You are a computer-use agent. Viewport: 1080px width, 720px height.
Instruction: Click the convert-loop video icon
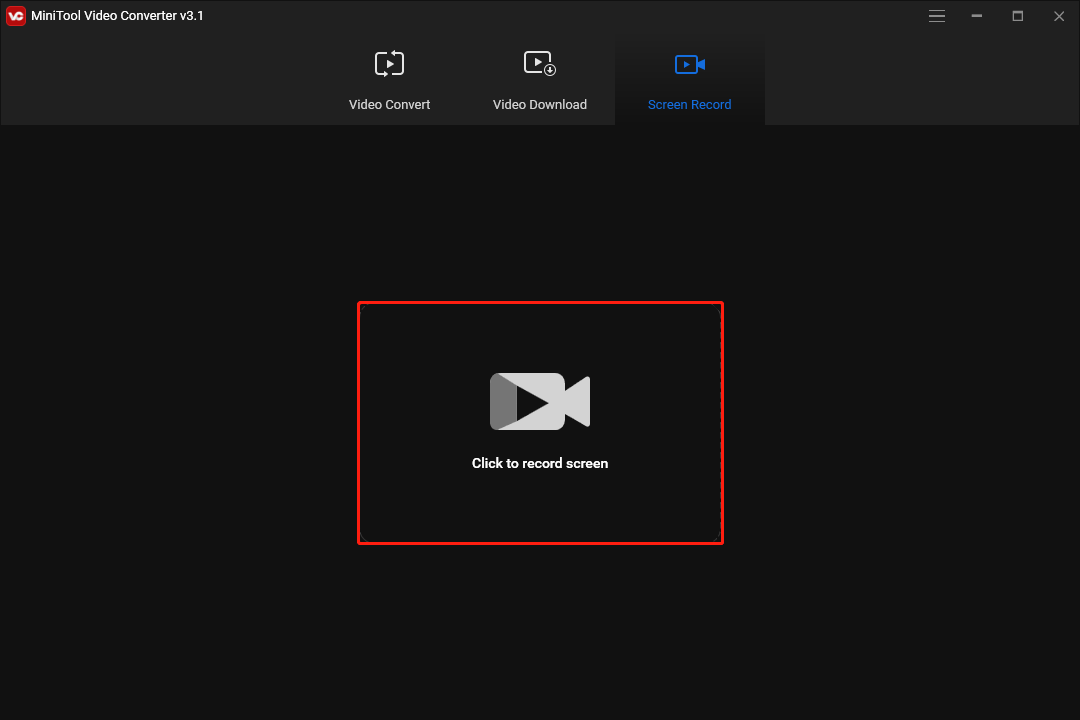click(389, 63)
